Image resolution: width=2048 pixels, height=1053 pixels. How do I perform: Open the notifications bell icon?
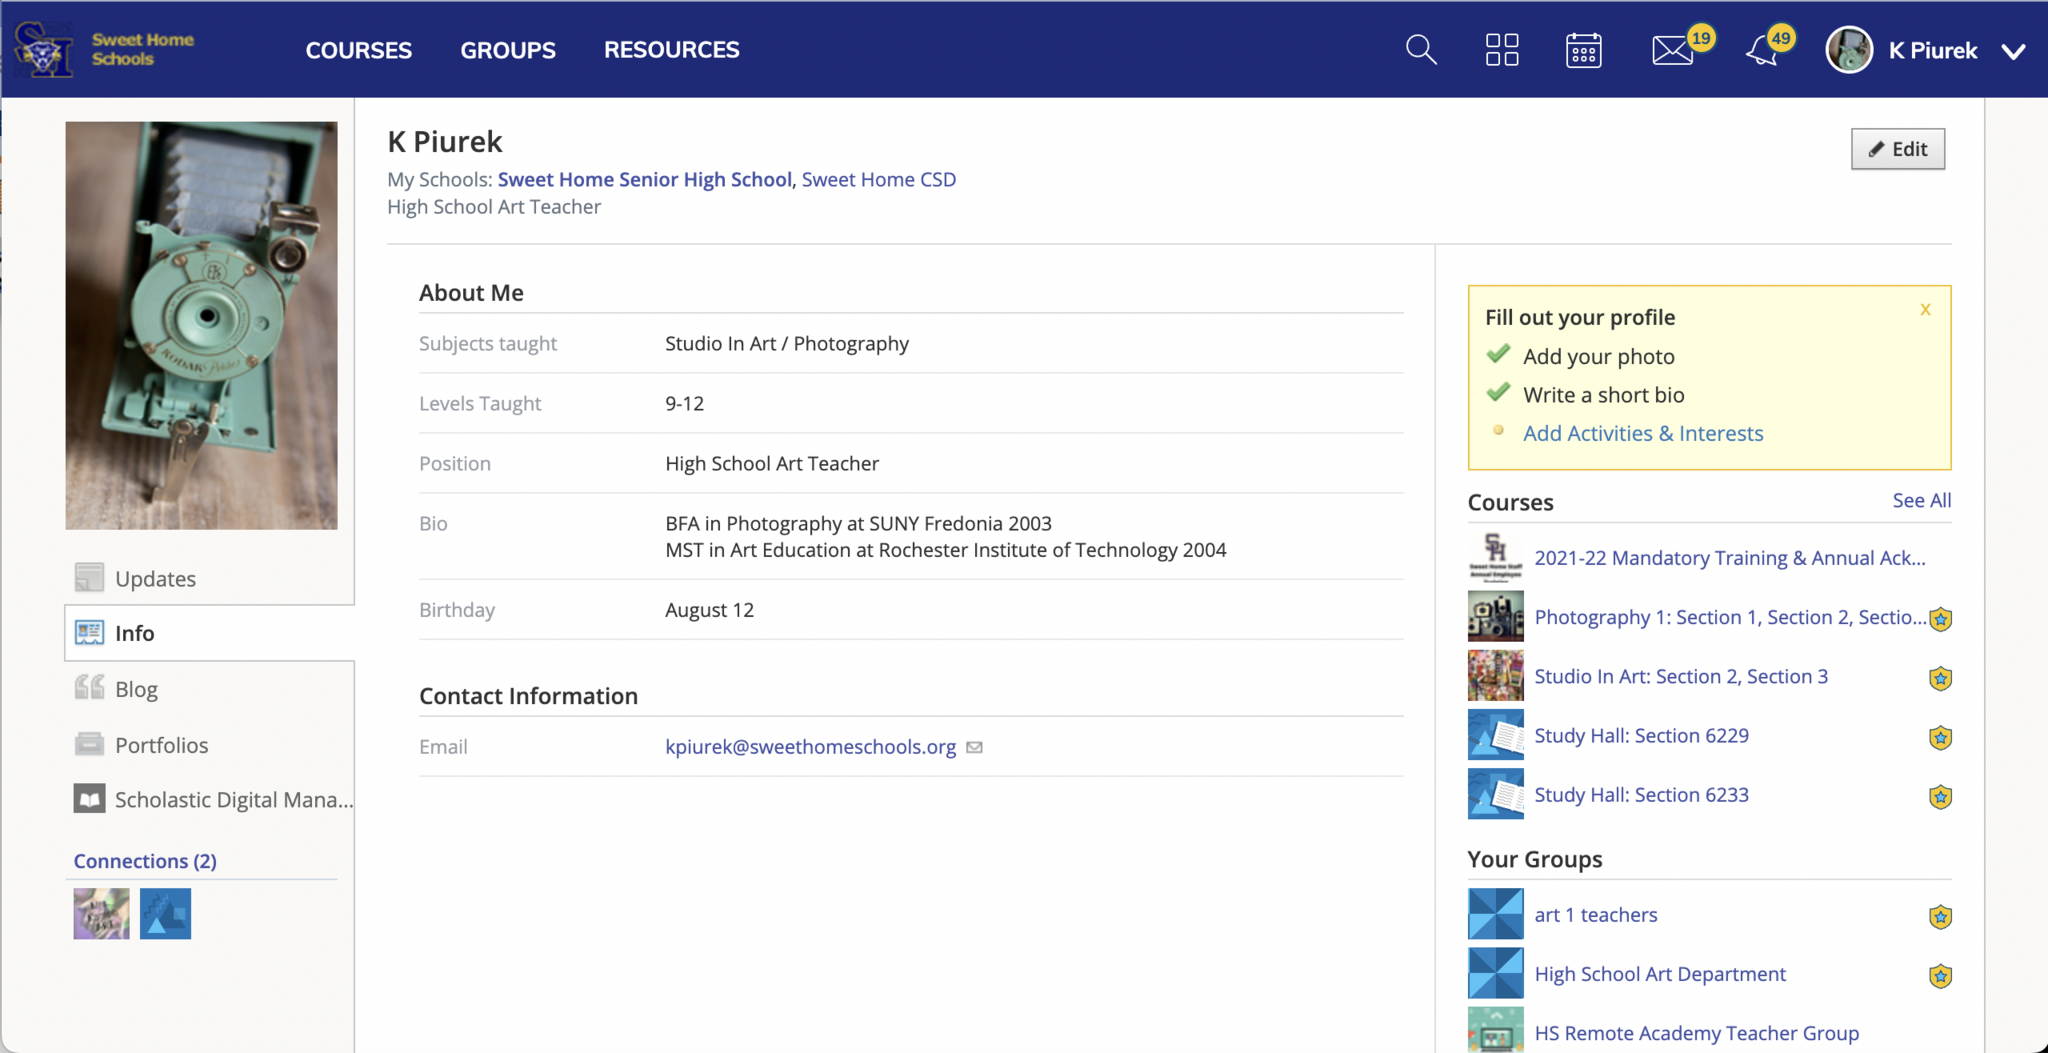(1762, 50)
